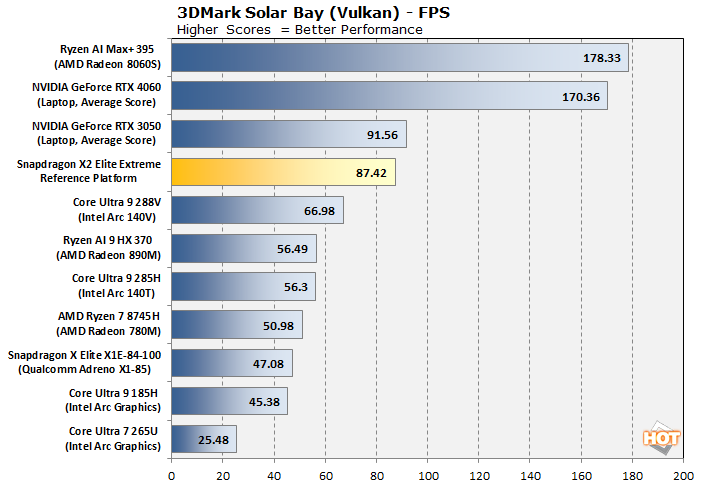Click the 0 tick on the x-axis
The height and width of the screenshot is (485, 708).
click(172, 476)
